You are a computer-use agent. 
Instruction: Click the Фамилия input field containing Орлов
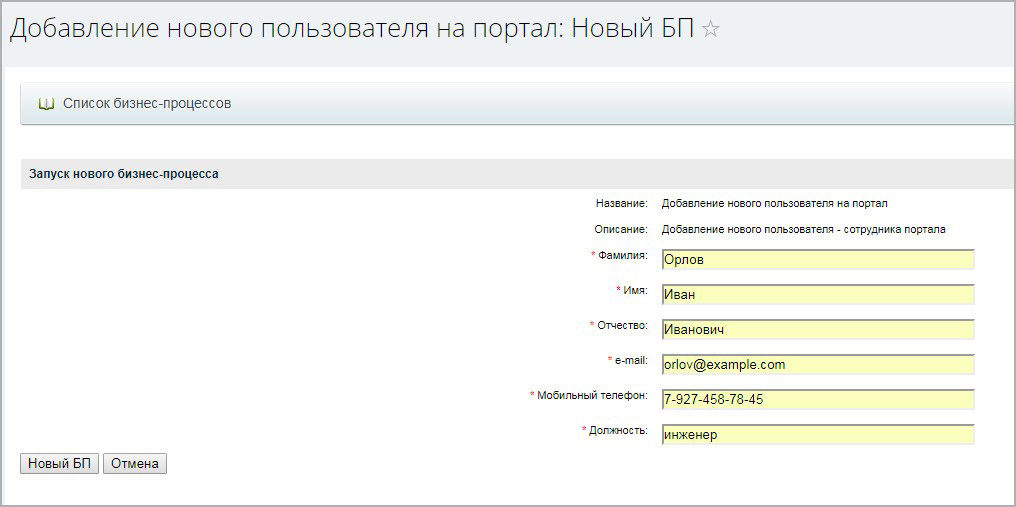817,260
